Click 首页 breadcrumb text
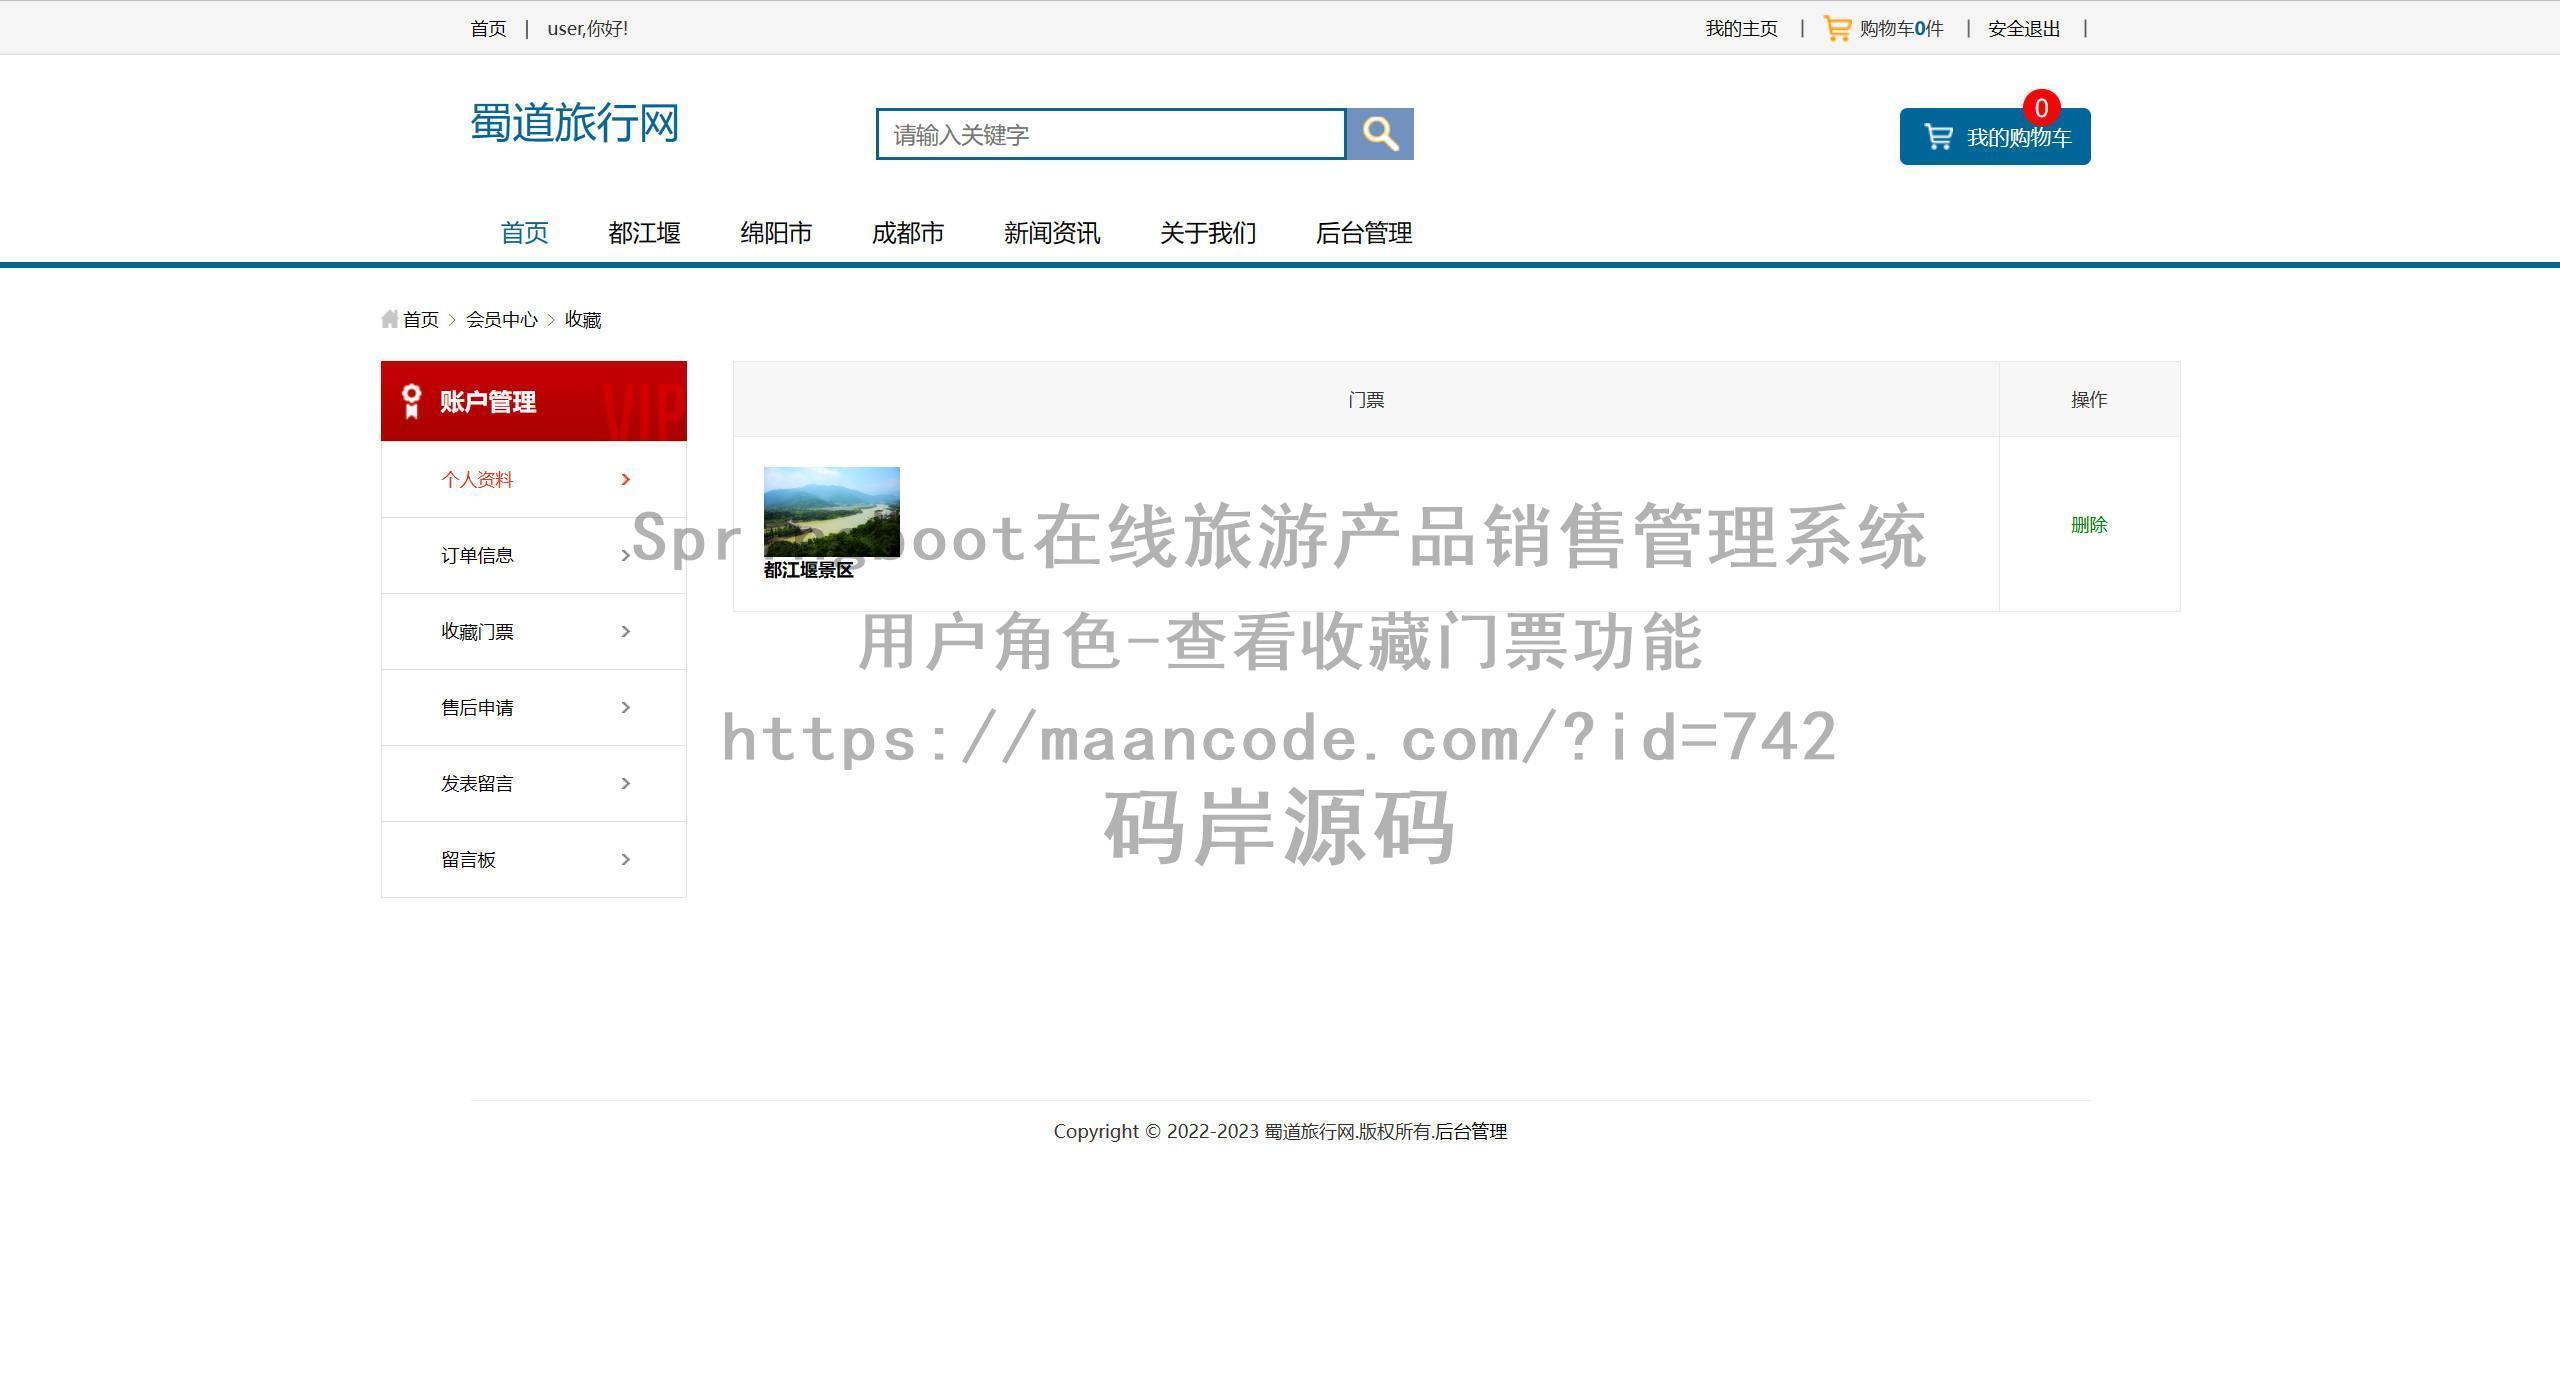 [x=421, y=320]
